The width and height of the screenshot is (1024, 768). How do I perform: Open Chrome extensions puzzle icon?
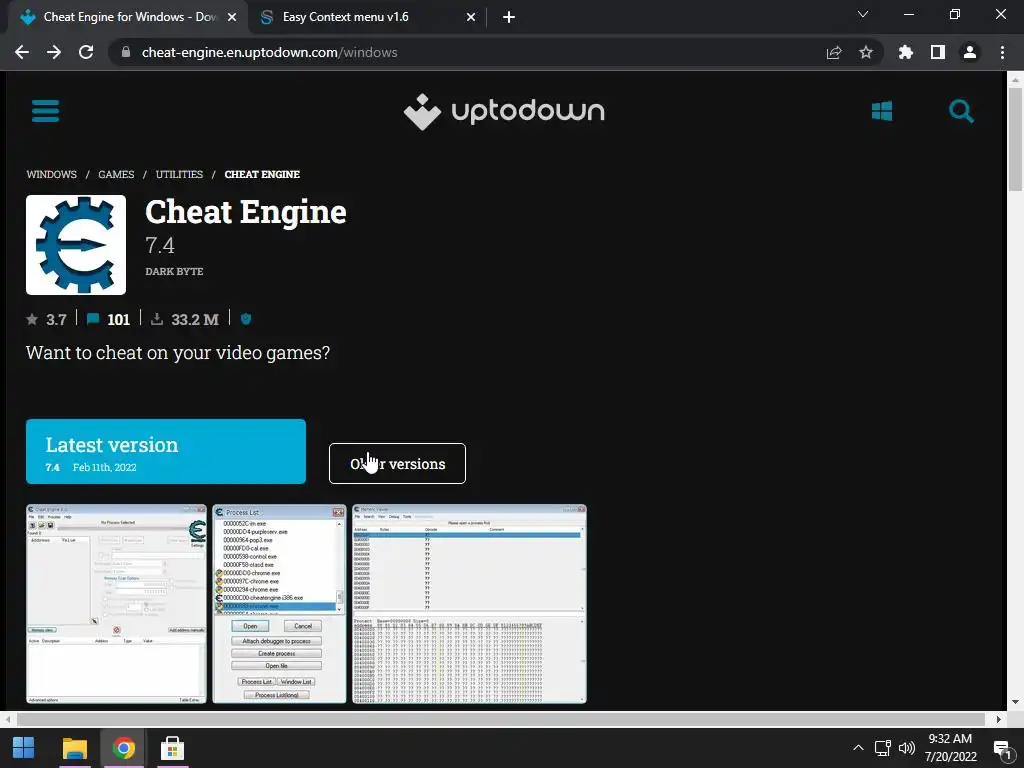click(x=906, y=52)
